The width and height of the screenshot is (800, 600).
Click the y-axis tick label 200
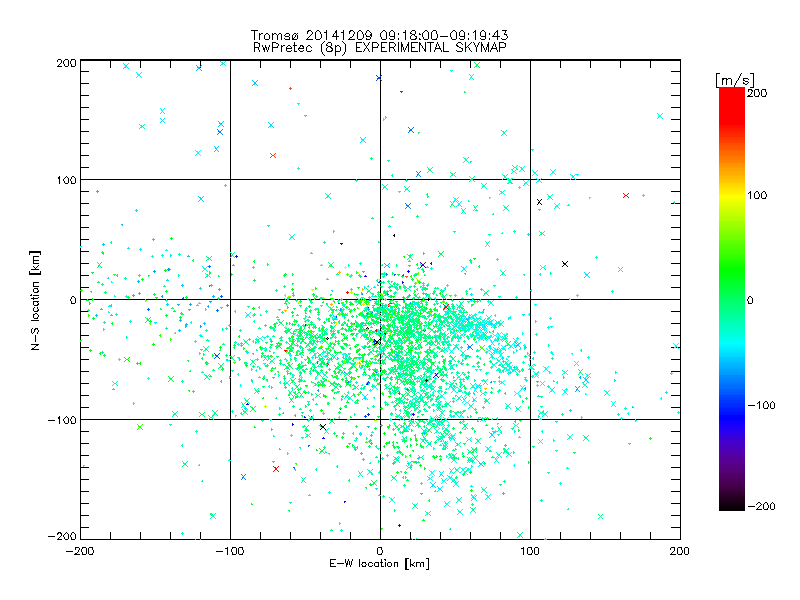66,63
